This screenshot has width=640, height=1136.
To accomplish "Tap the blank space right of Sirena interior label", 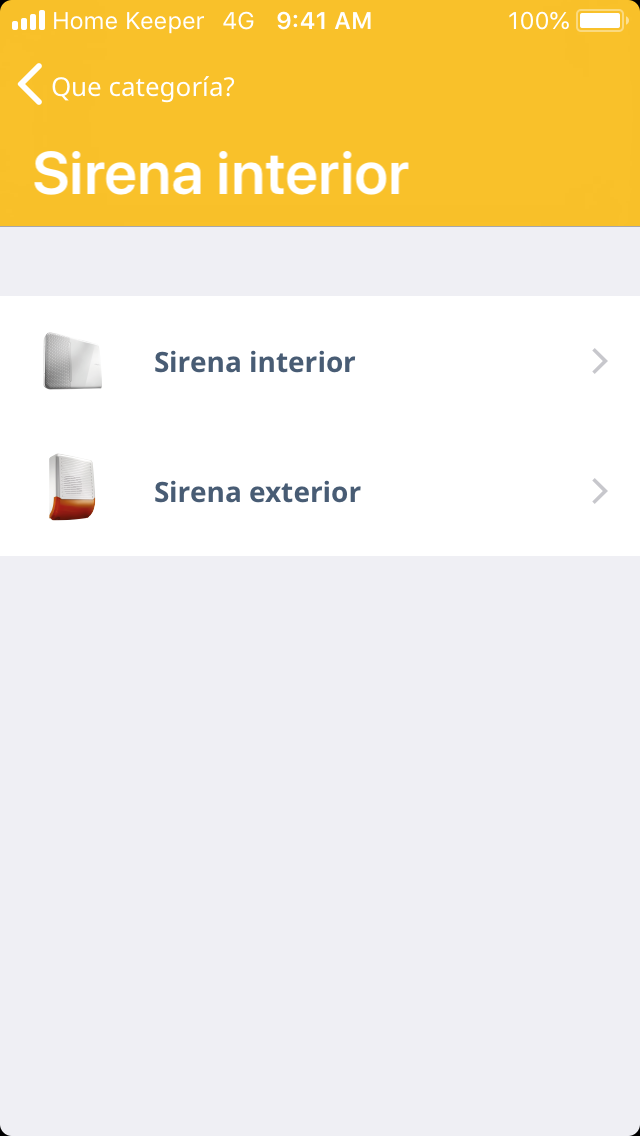I will tap(470, 362).
